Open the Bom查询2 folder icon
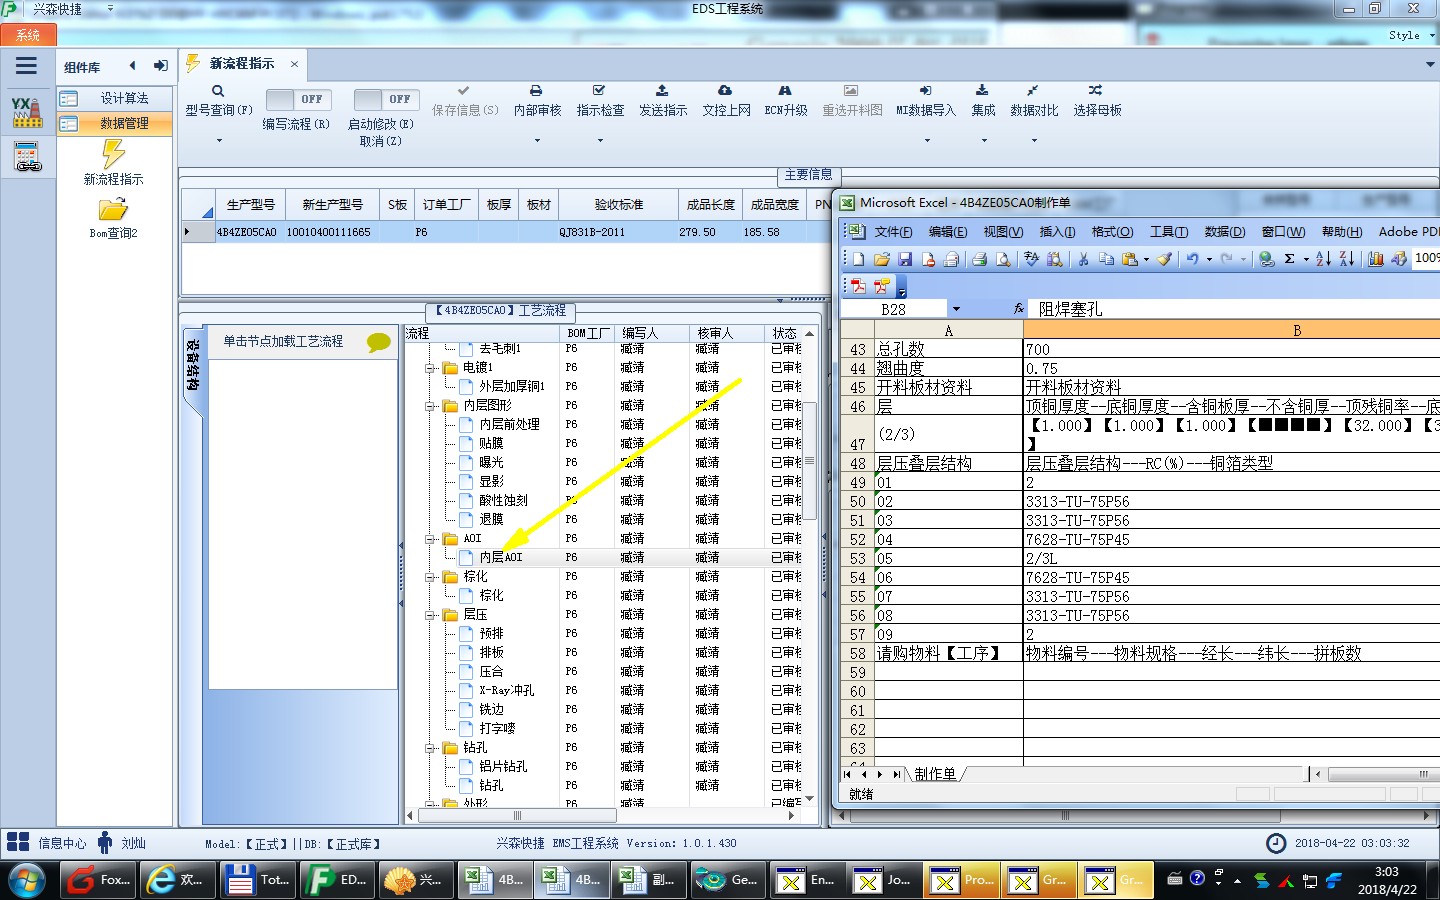This screenshot has height=900, width=1440. pyautogui.click(x=113, y=209)
